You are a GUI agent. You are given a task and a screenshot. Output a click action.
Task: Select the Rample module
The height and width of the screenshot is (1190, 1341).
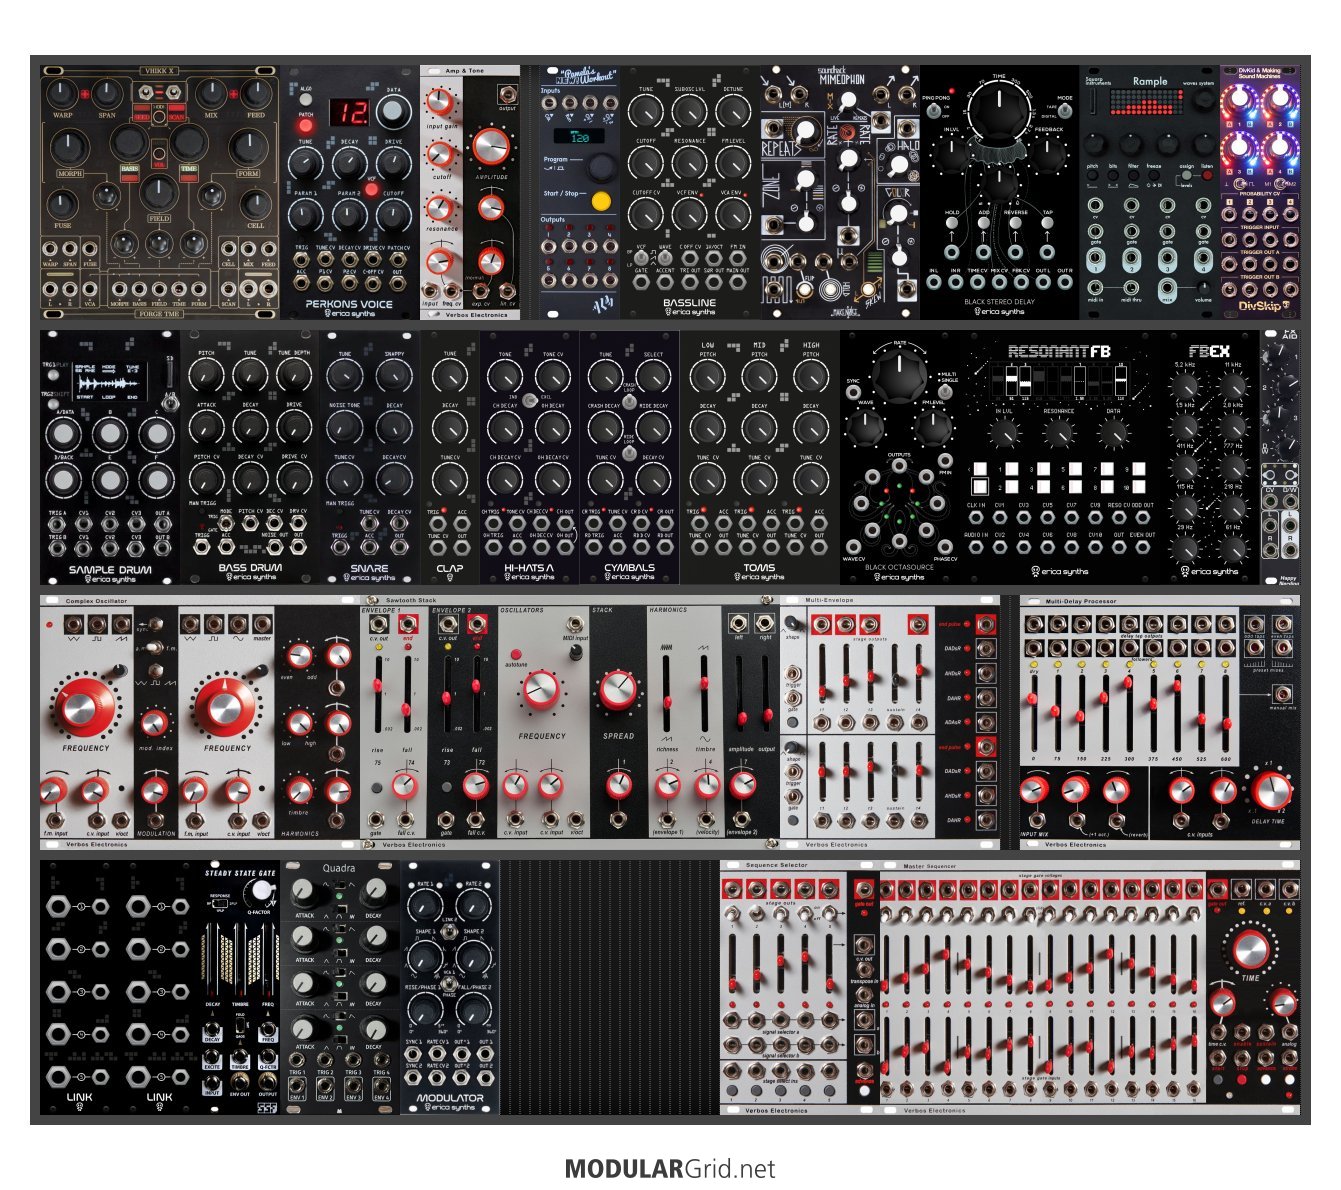[x=1149, y=193]
